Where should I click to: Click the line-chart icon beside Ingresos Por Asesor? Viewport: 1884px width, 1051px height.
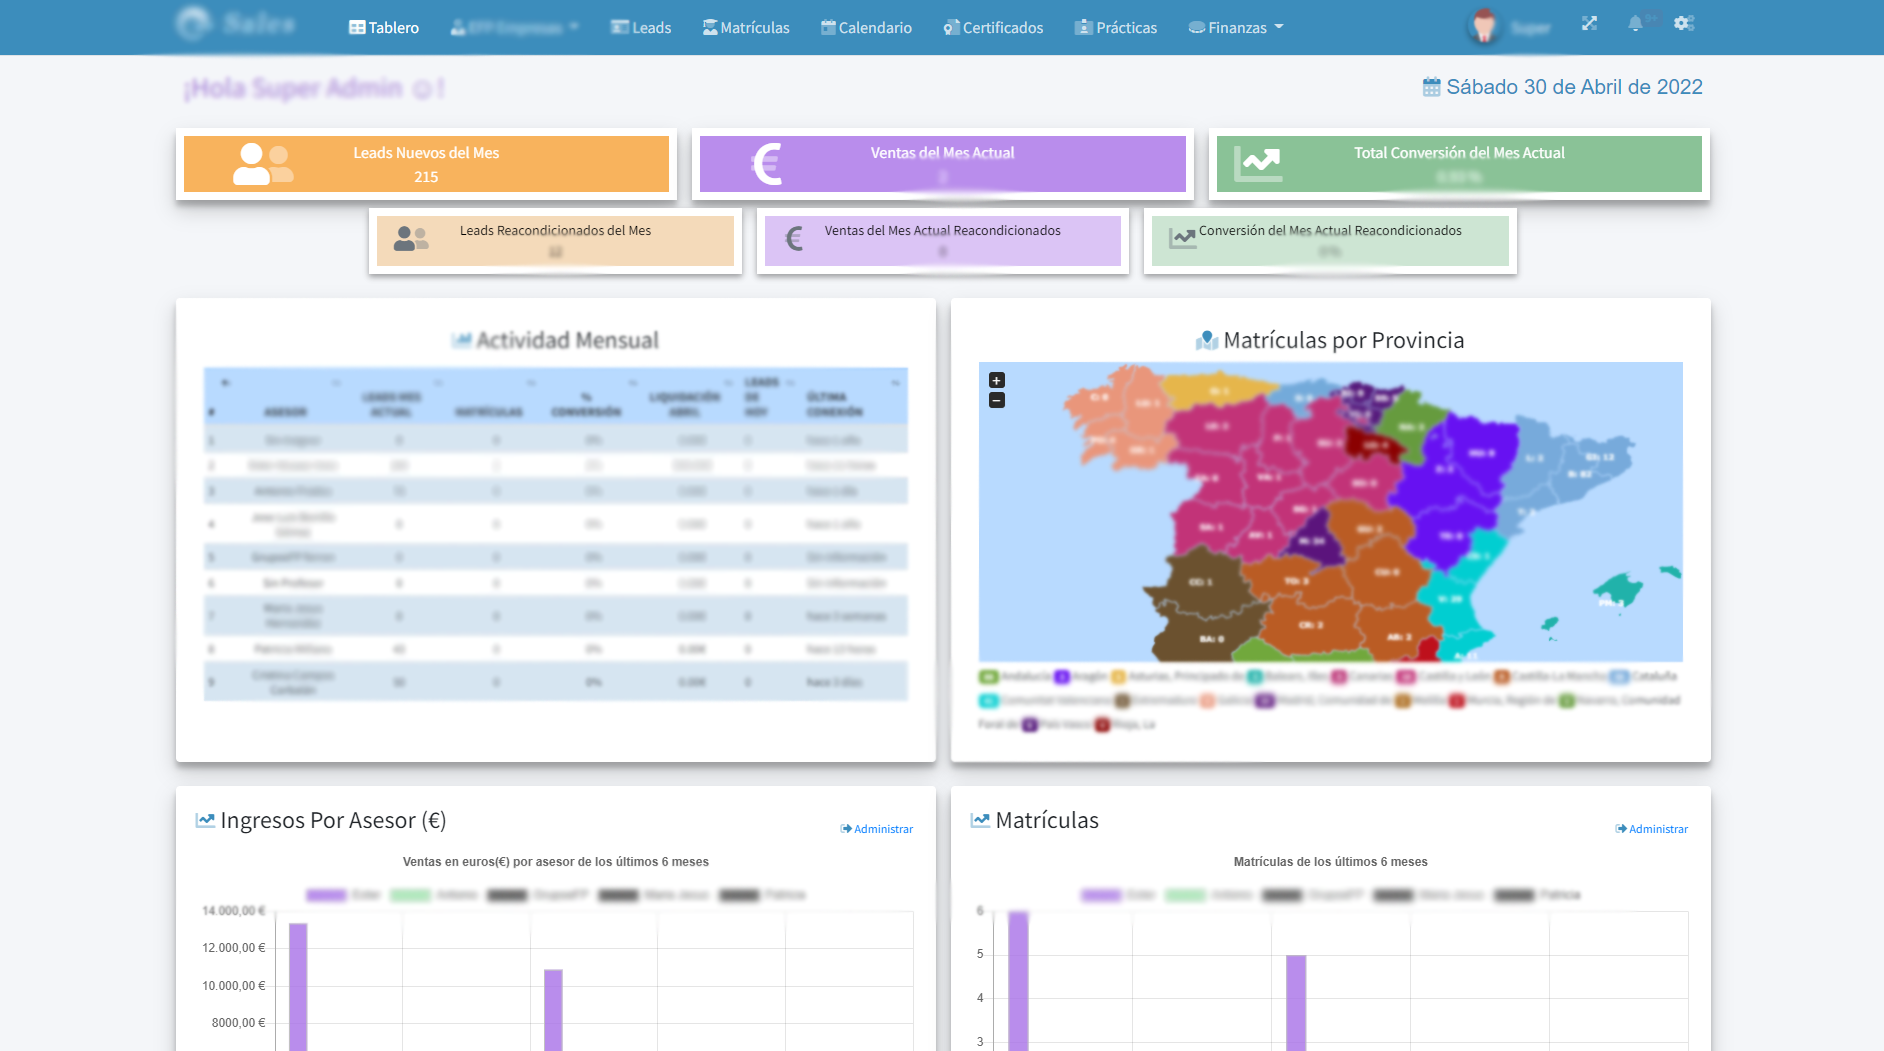(x=205, y=820)
